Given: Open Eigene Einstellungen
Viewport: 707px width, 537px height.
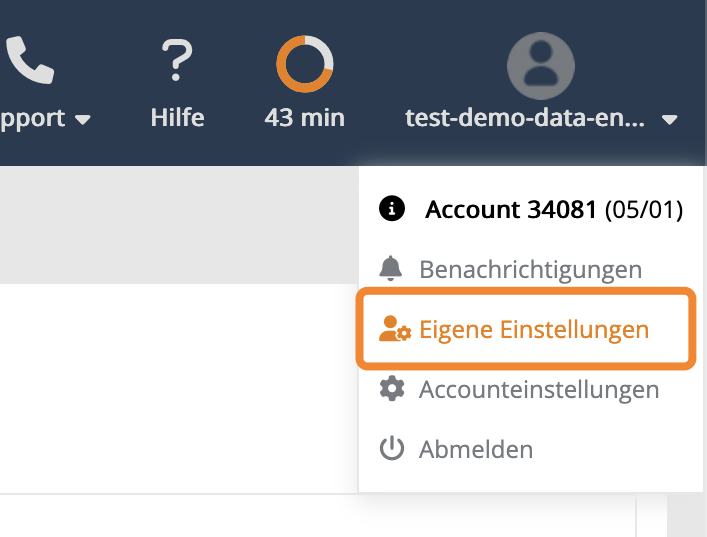Looking at the screenshot, I should (x=534, y=330).
